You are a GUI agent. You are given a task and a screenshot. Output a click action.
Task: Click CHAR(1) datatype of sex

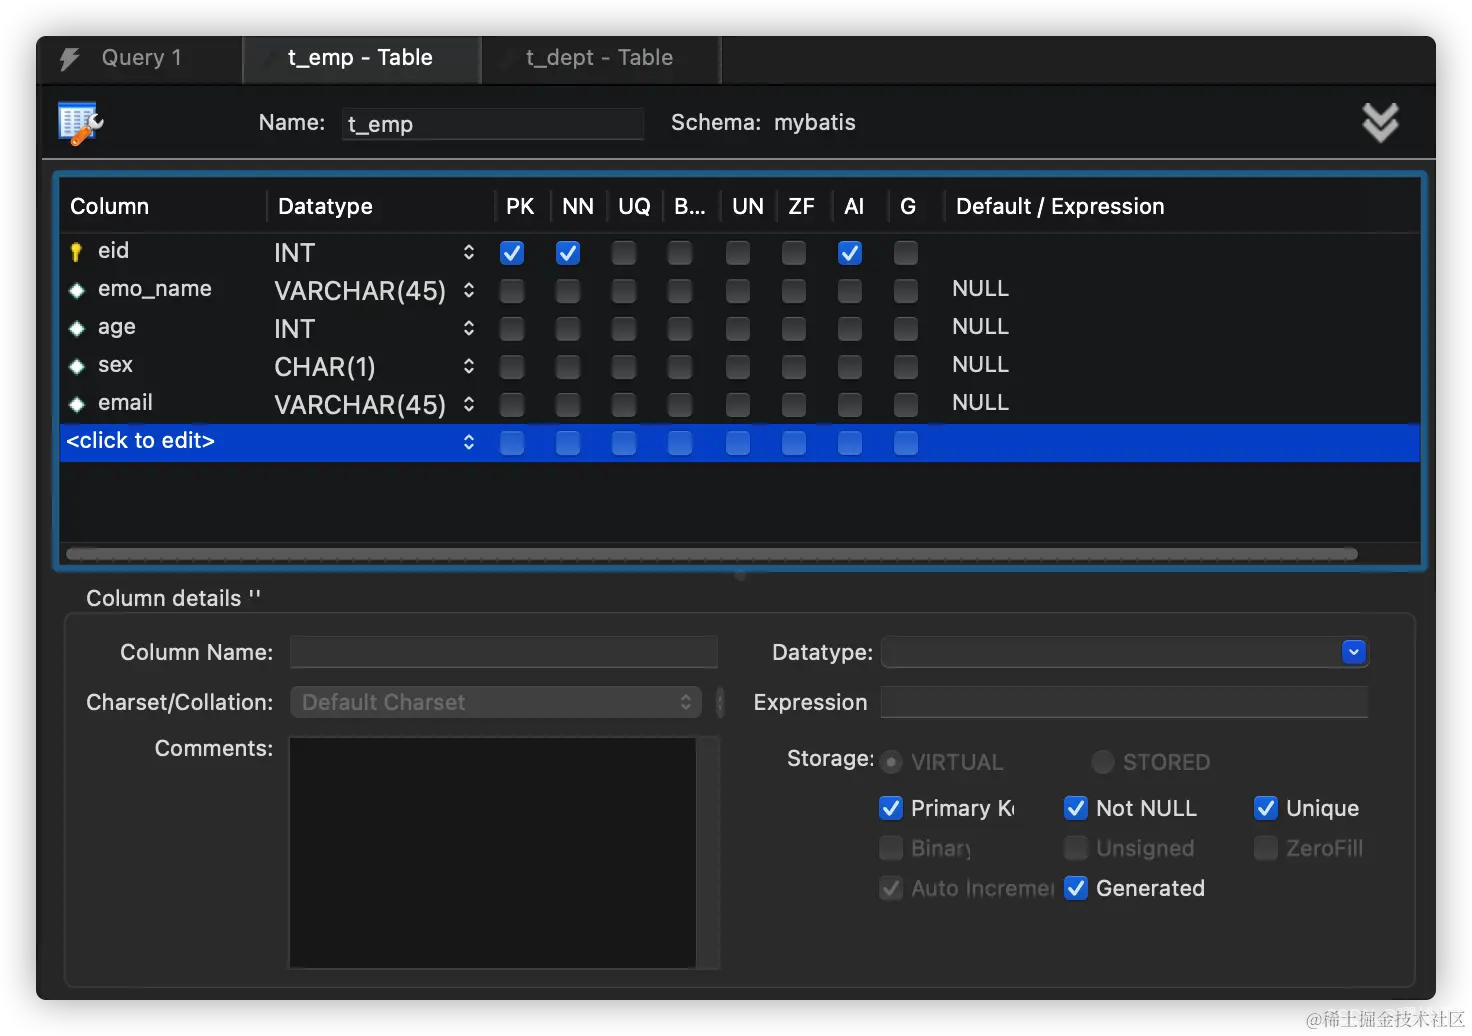pyautogui.click(x=325, y=367)
